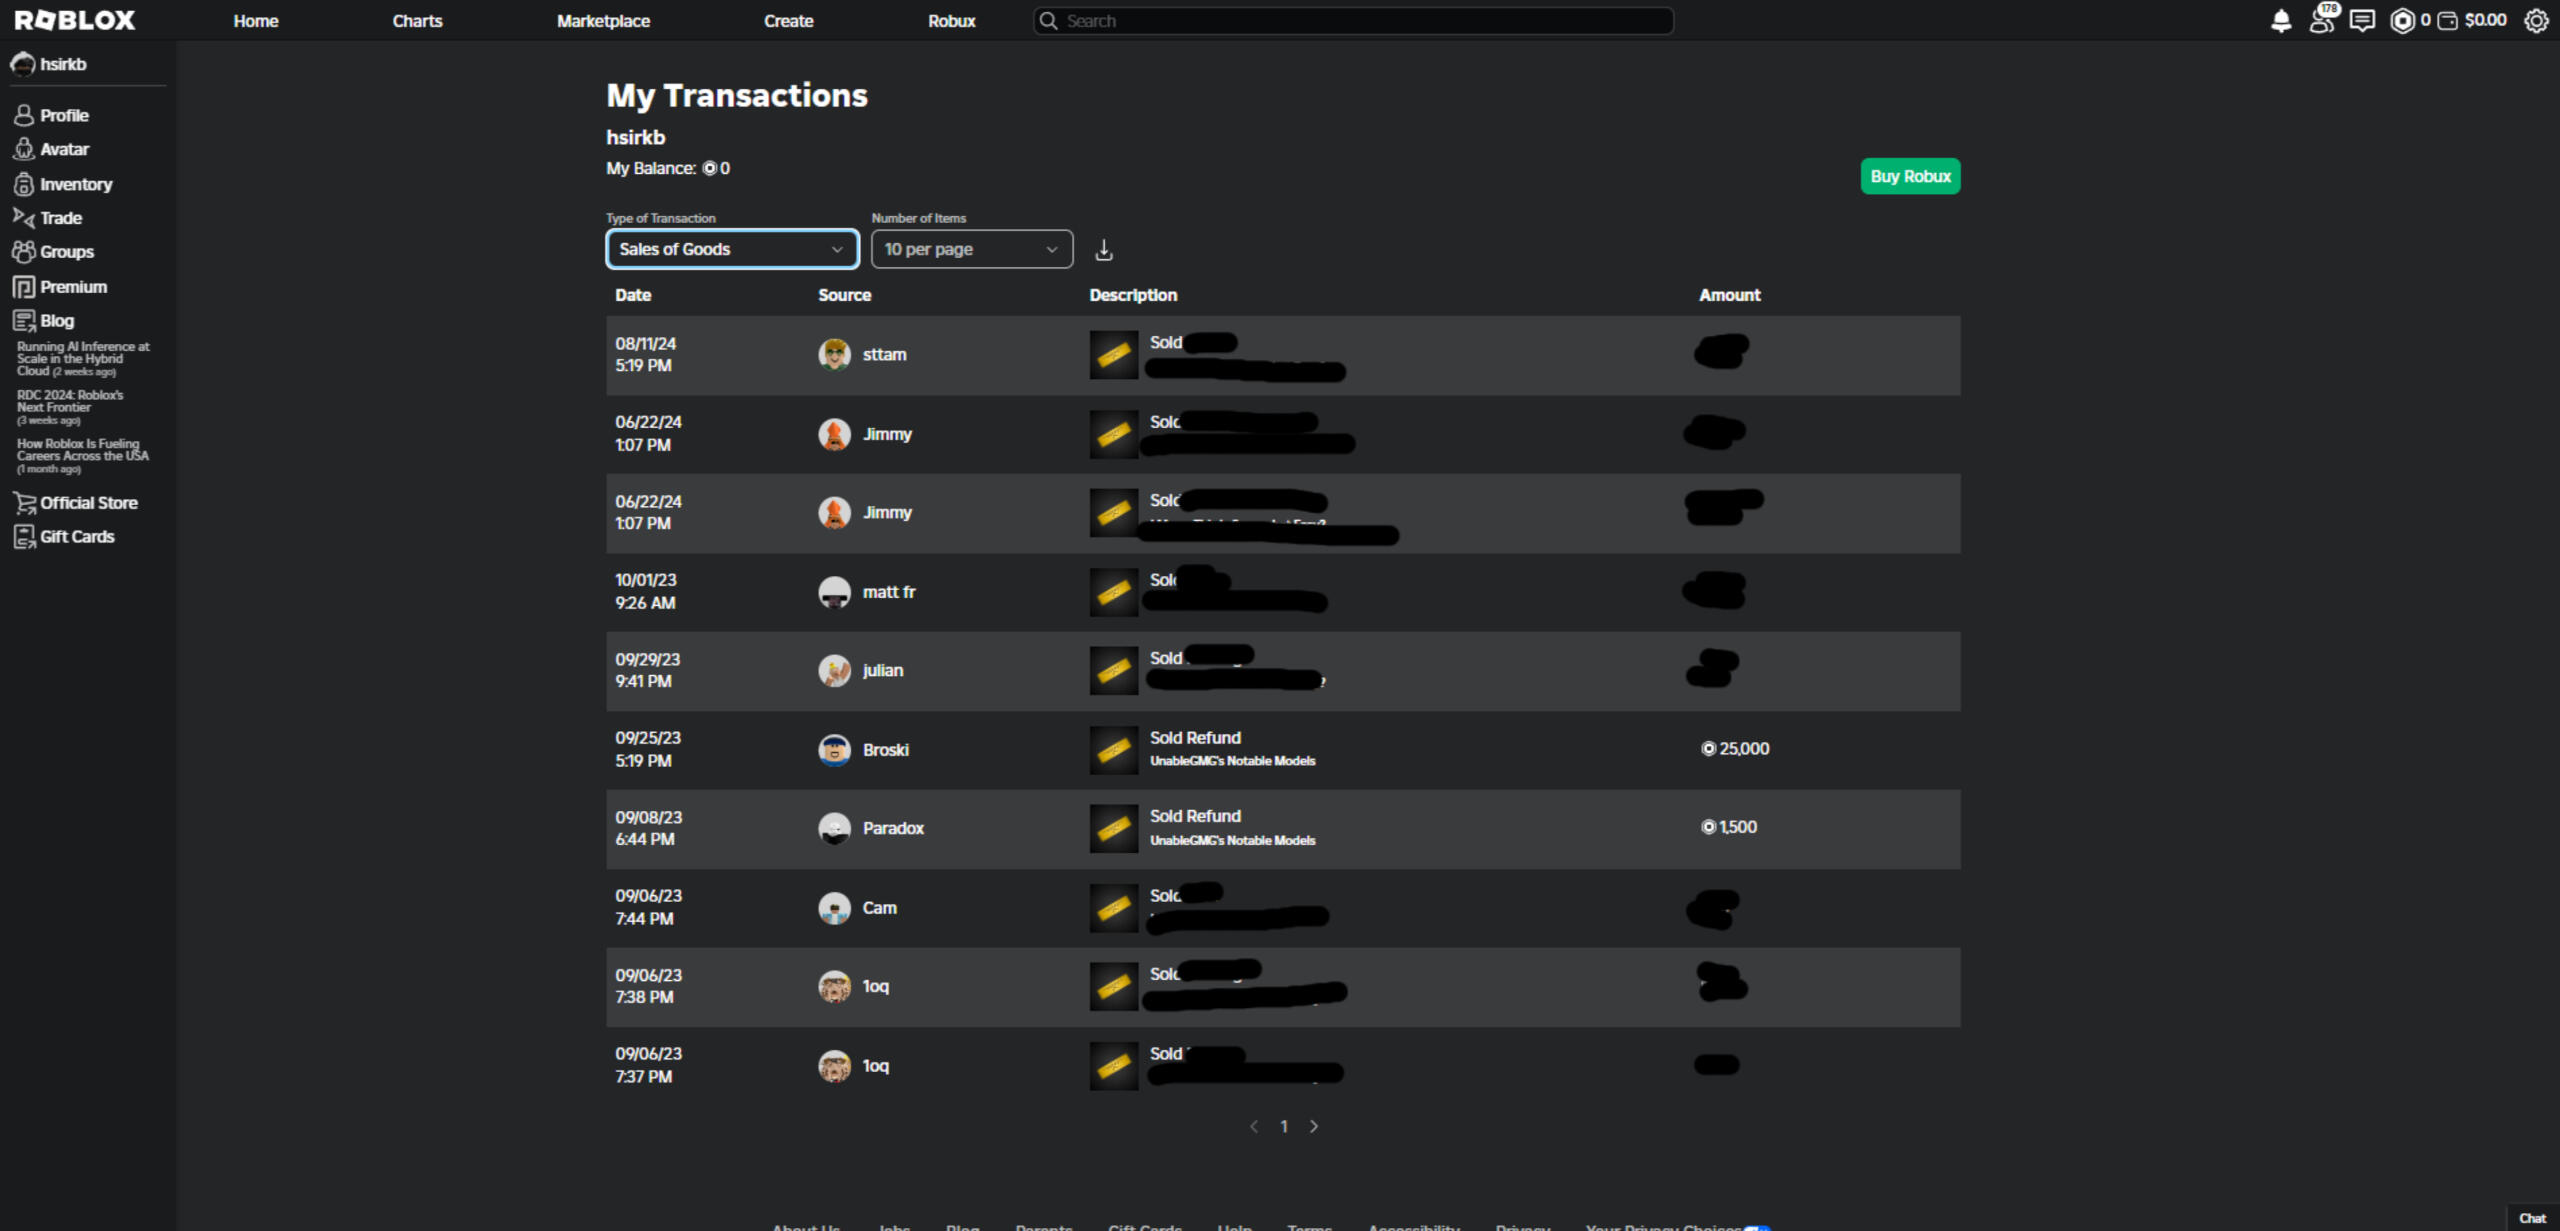
Task: Click in the Search field
Action: pos(1354,21)
